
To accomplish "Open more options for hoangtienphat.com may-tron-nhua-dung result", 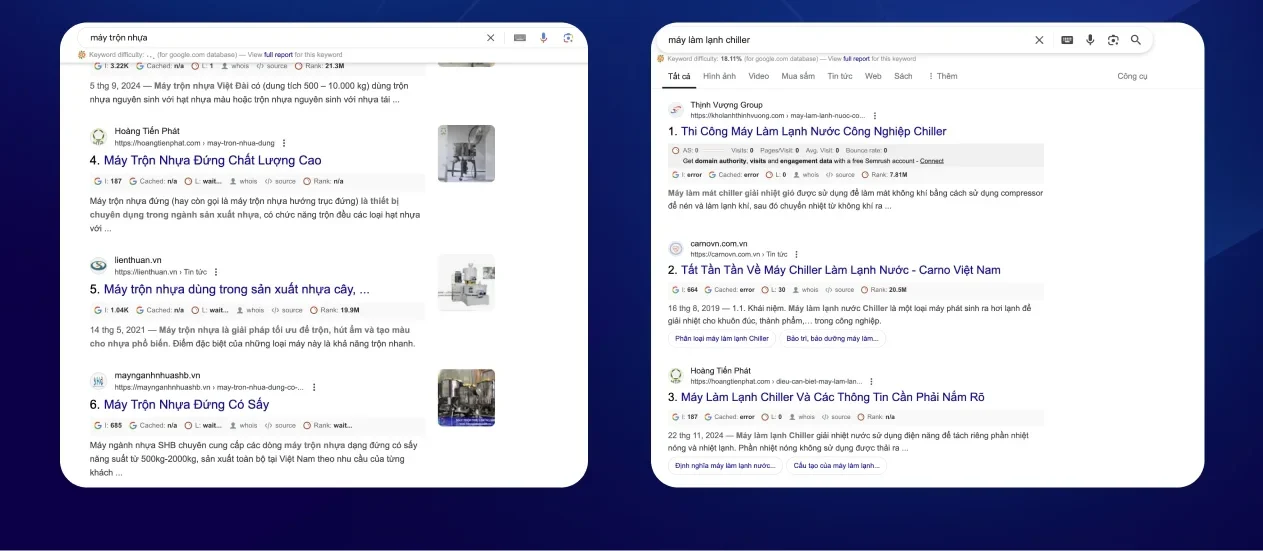I will click(x=284, y=143).
